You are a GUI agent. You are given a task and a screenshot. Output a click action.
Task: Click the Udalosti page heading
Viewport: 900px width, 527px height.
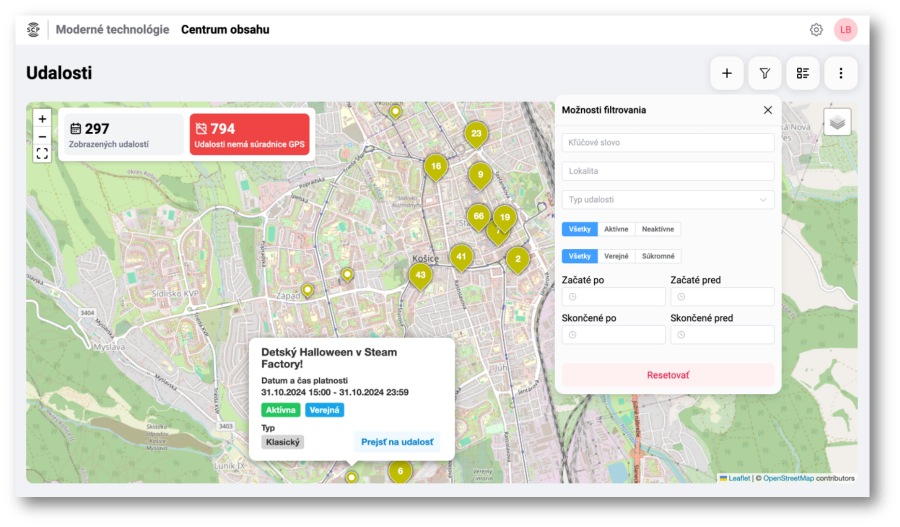59,73
